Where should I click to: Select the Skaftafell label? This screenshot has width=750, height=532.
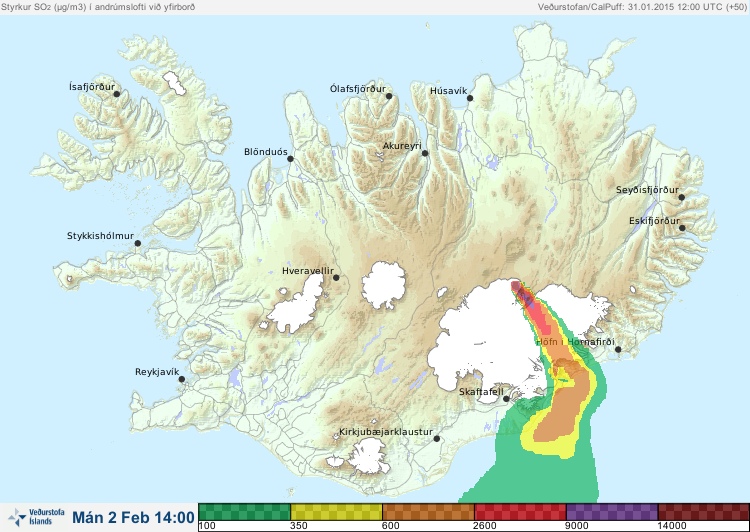click(x=481, y=392)
